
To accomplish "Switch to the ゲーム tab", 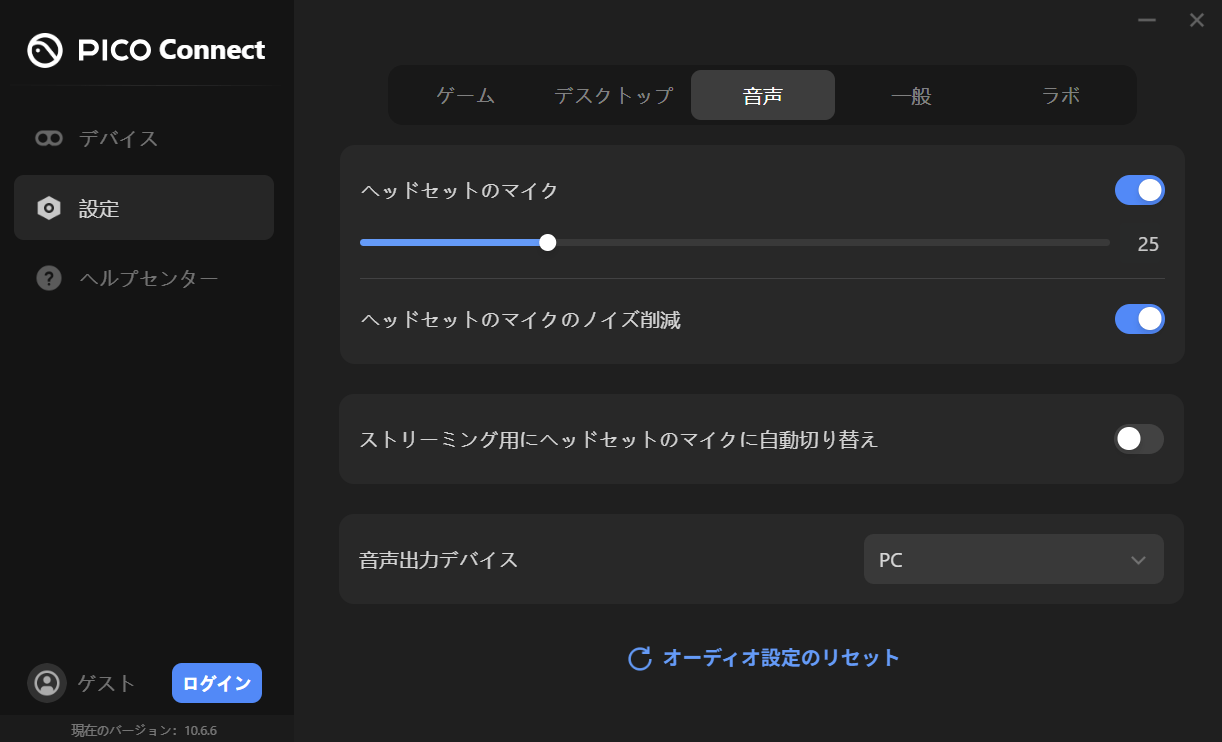I will (x=465, y=96).
